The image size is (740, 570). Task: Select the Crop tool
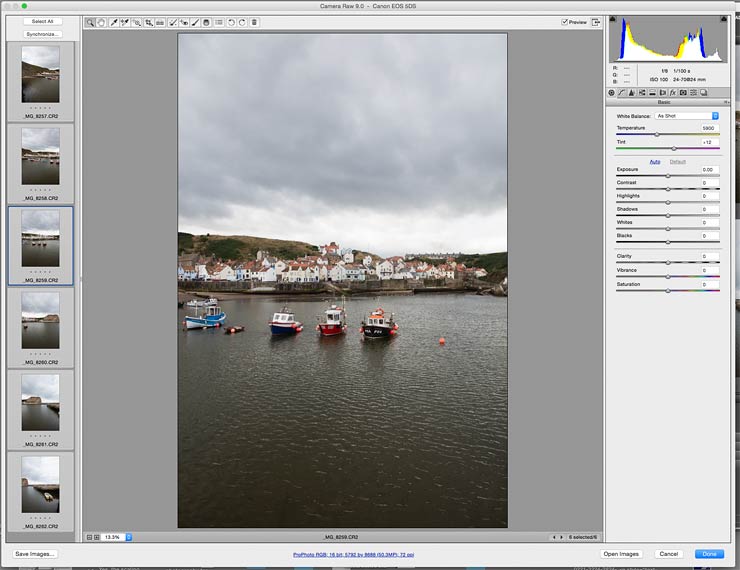[x=149, y=22]
